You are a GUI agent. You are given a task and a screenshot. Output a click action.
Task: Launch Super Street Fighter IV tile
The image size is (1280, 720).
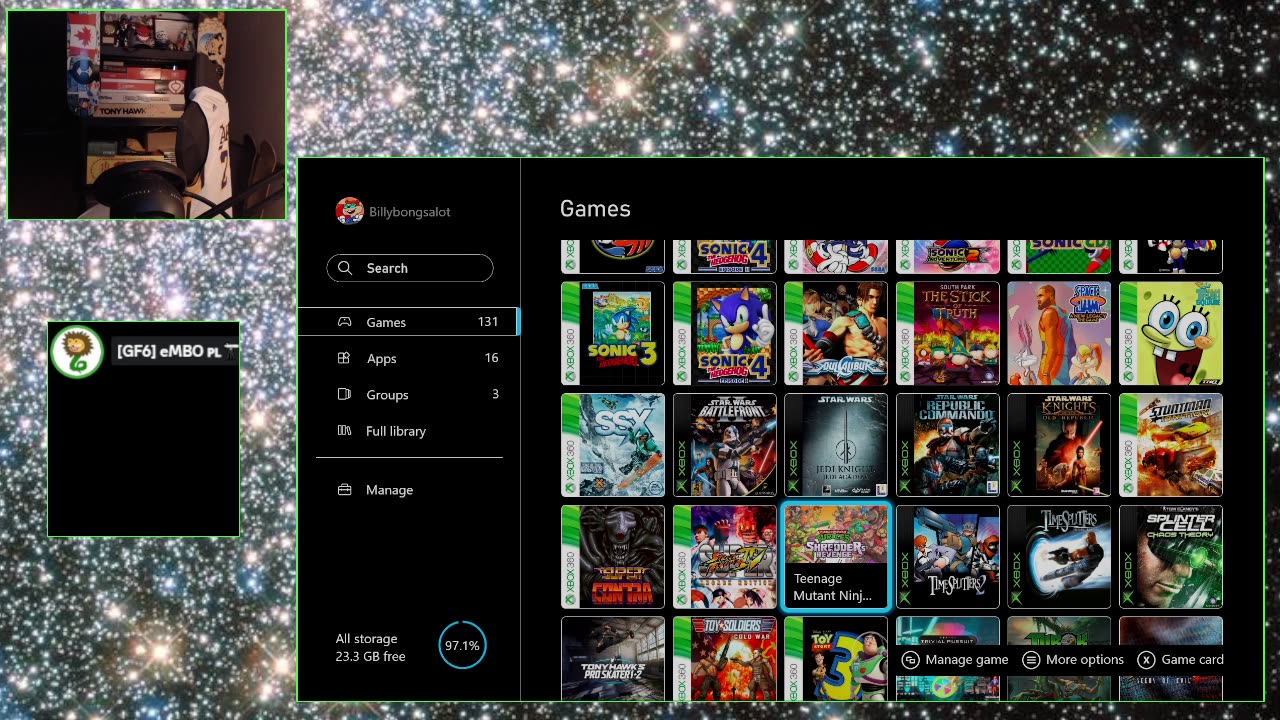tap(725, 557)
